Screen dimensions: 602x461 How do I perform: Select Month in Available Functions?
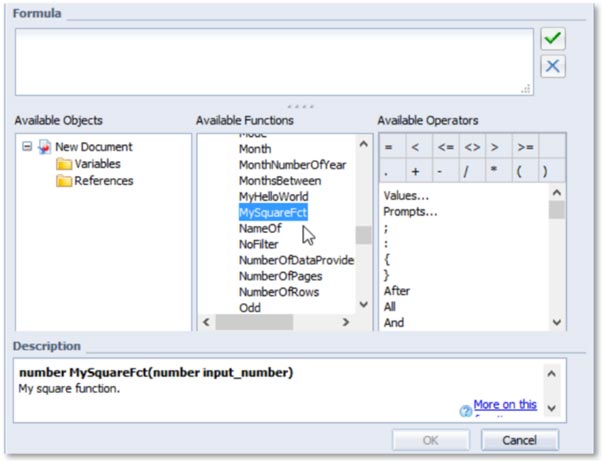[255, 149]
